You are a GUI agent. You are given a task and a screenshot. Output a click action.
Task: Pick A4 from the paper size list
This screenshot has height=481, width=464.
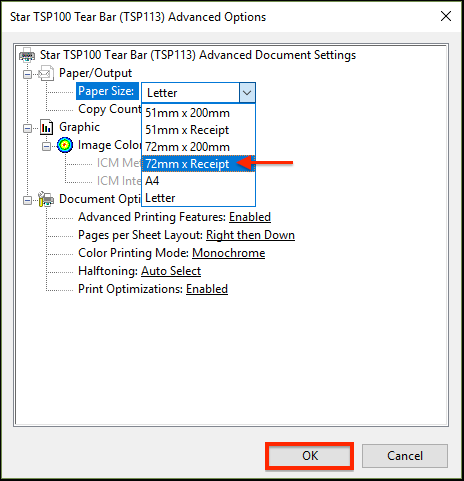pyautogui.click(x=198, y=181)
